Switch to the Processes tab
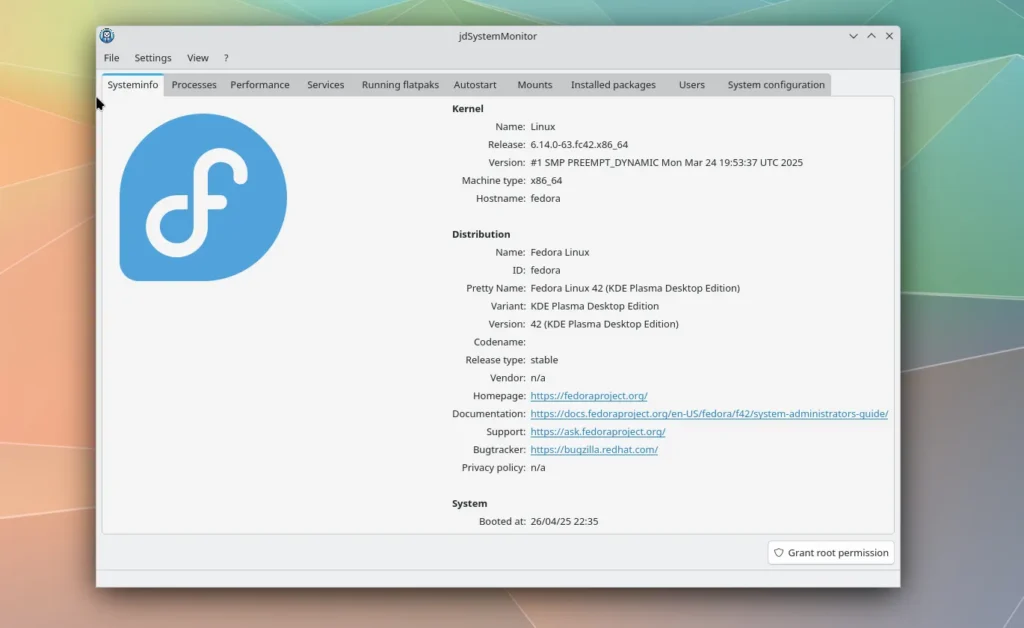Screen dimensions: 1024x628 click(x=194, y=85)
